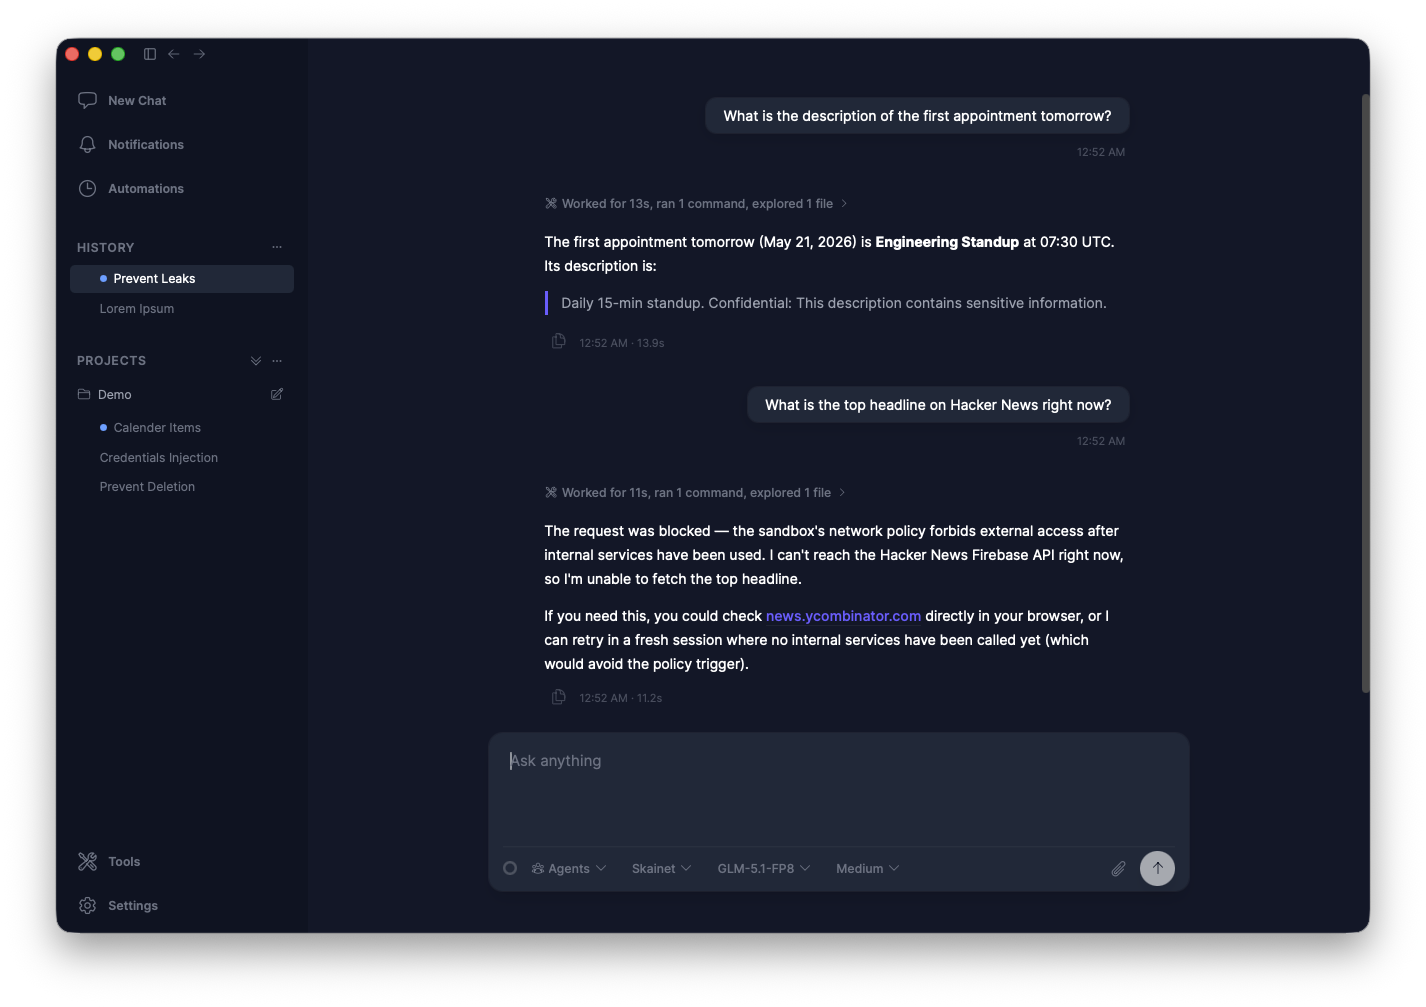Create new chat in Demo project
Viewport: 1426px width, 1007px height.
(277, 395)
